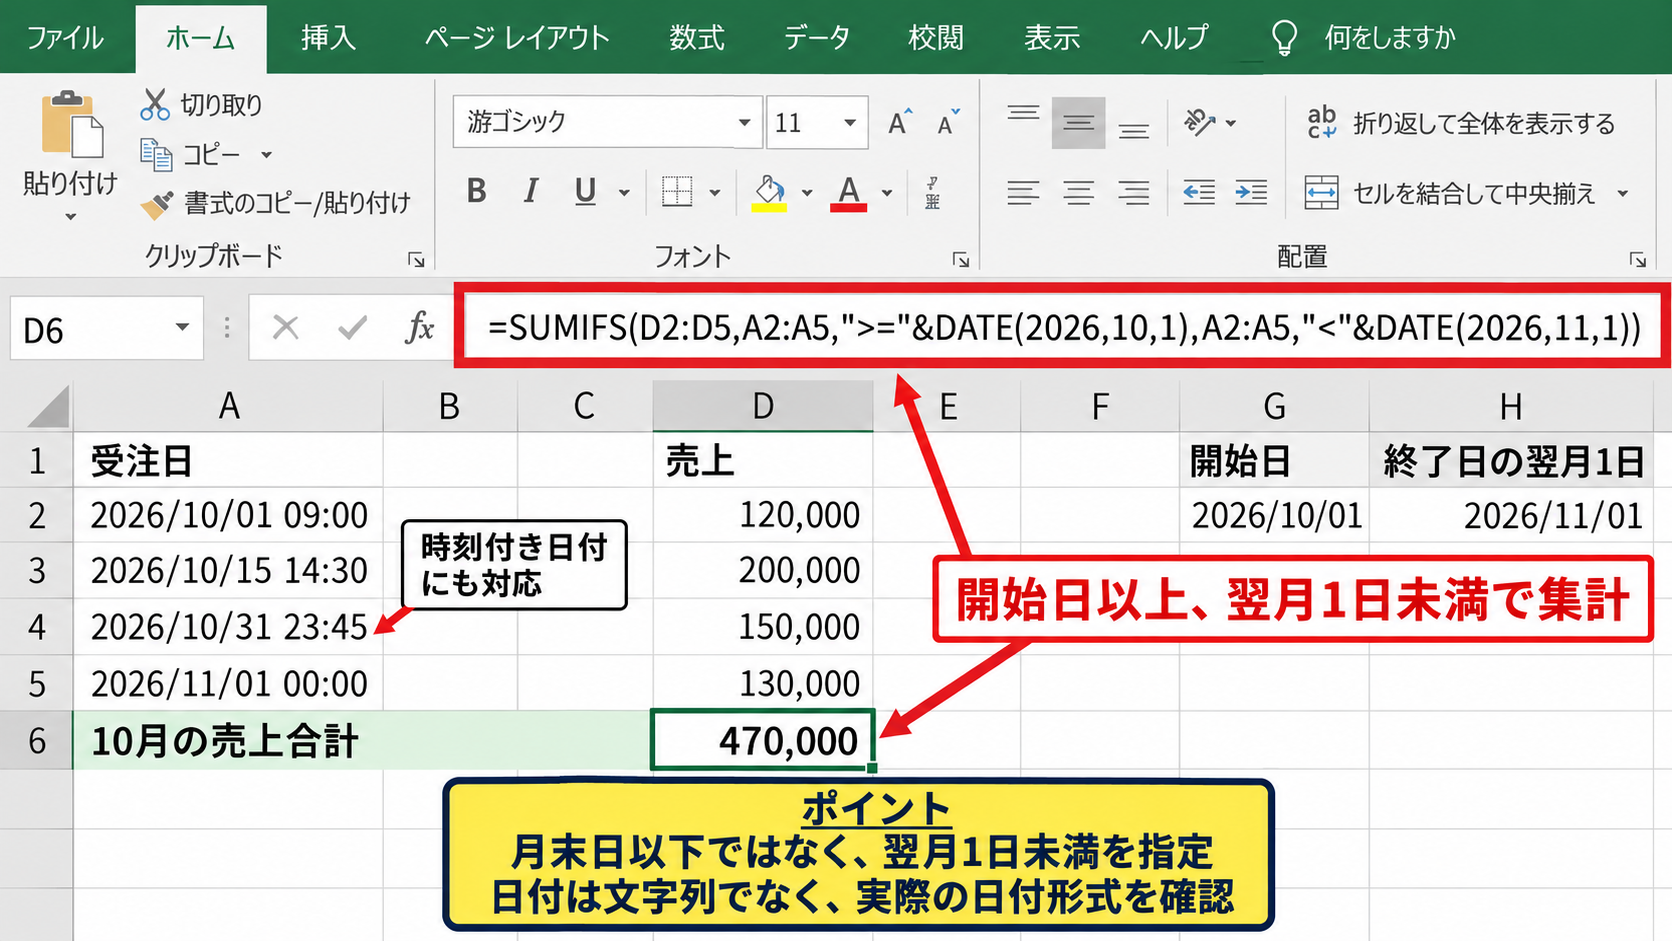The image size is (1672, 941).
Task: Open merge and center dropdown arrow
Action: (1622, 193)
